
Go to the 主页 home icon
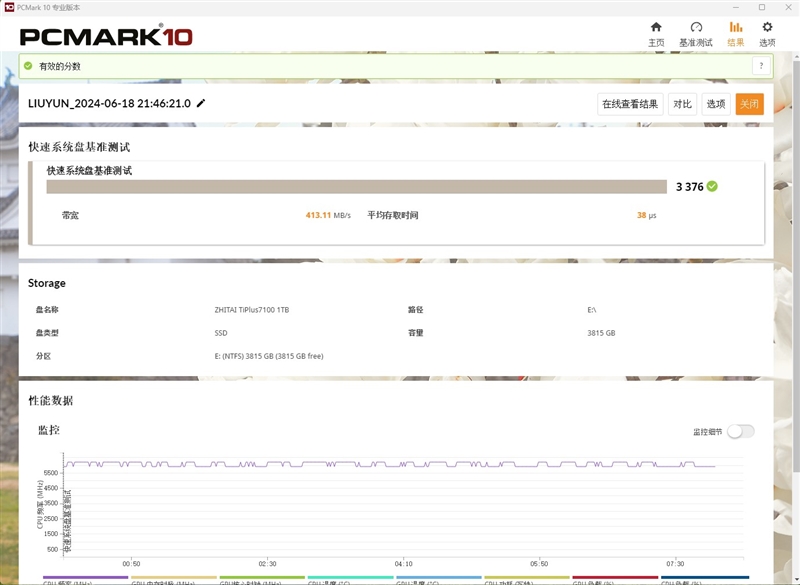pos(656,27)
